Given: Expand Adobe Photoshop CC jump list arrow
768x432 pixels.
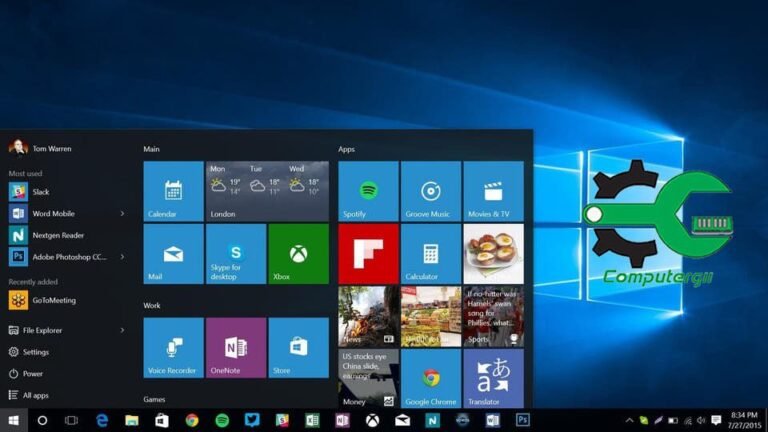Looking at the screenshot, I should (122, 257).
